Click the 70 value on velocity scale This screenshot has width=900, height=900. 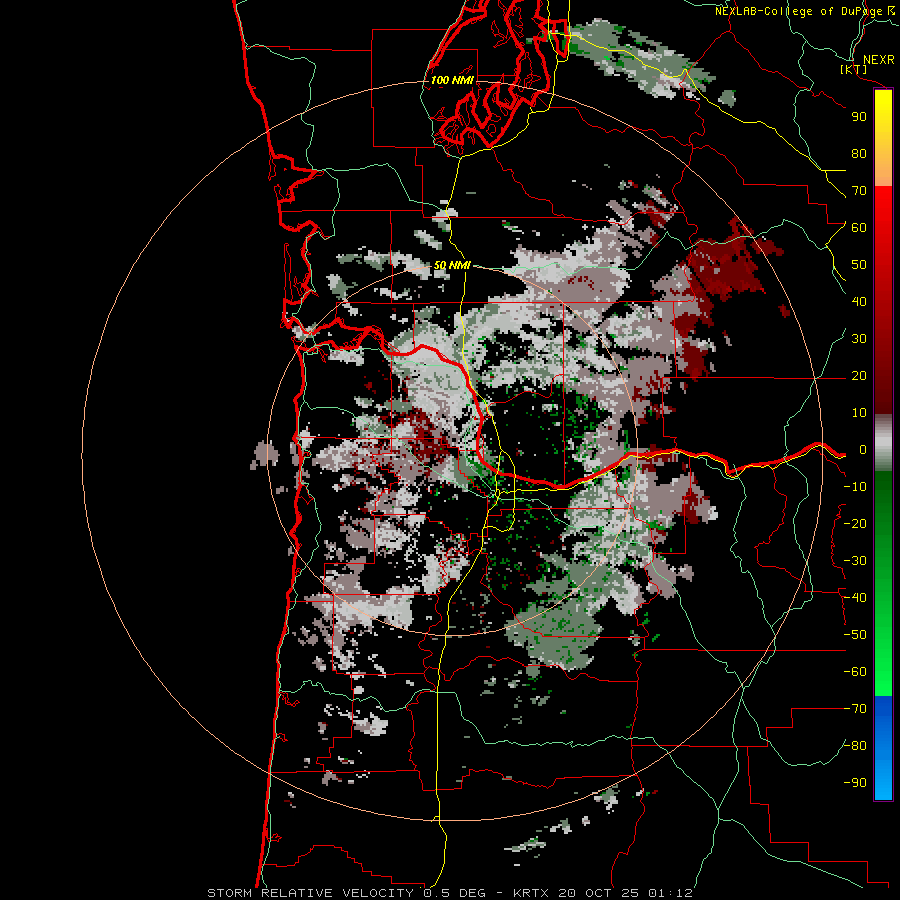point(859,191)
